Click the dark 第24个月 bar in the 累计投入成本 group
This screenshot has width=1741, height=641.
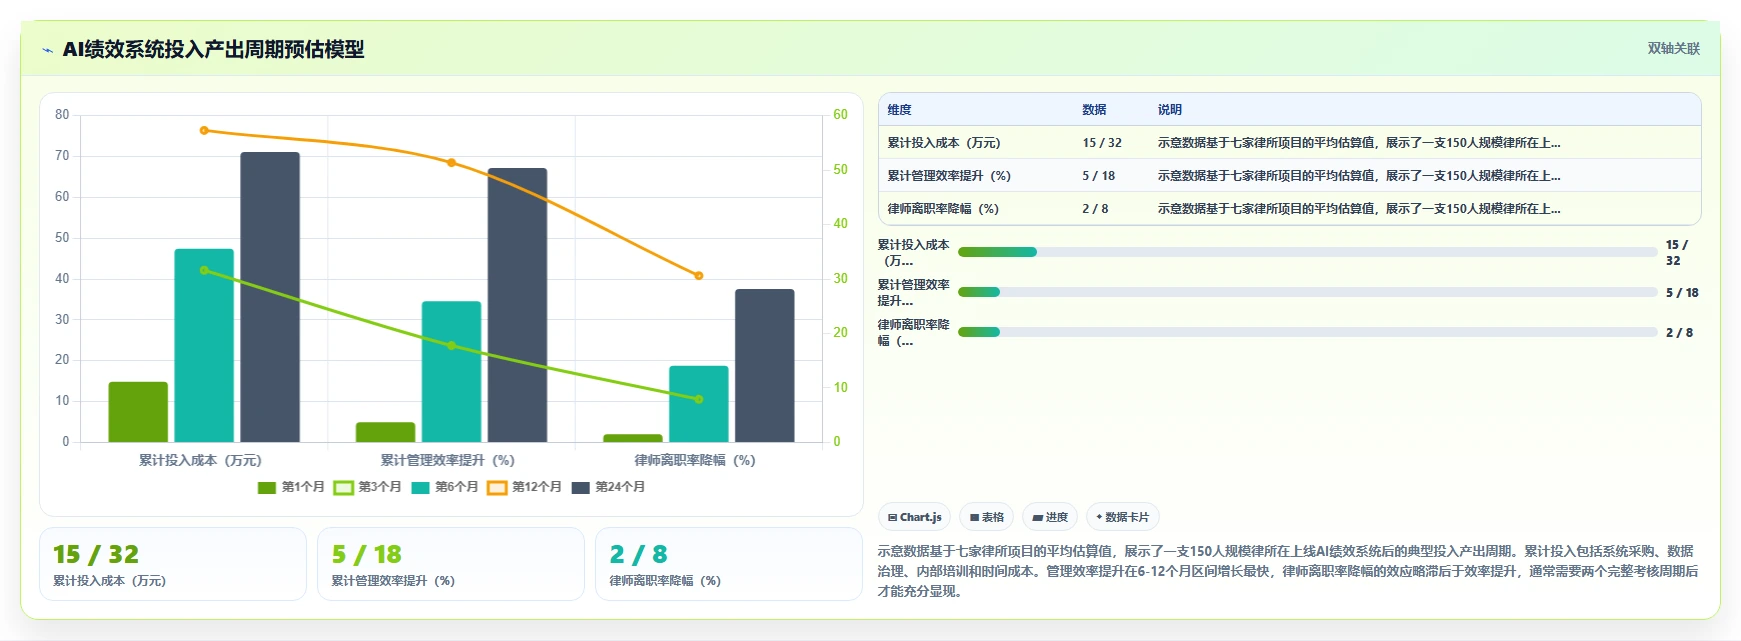(x=270, y=297)
